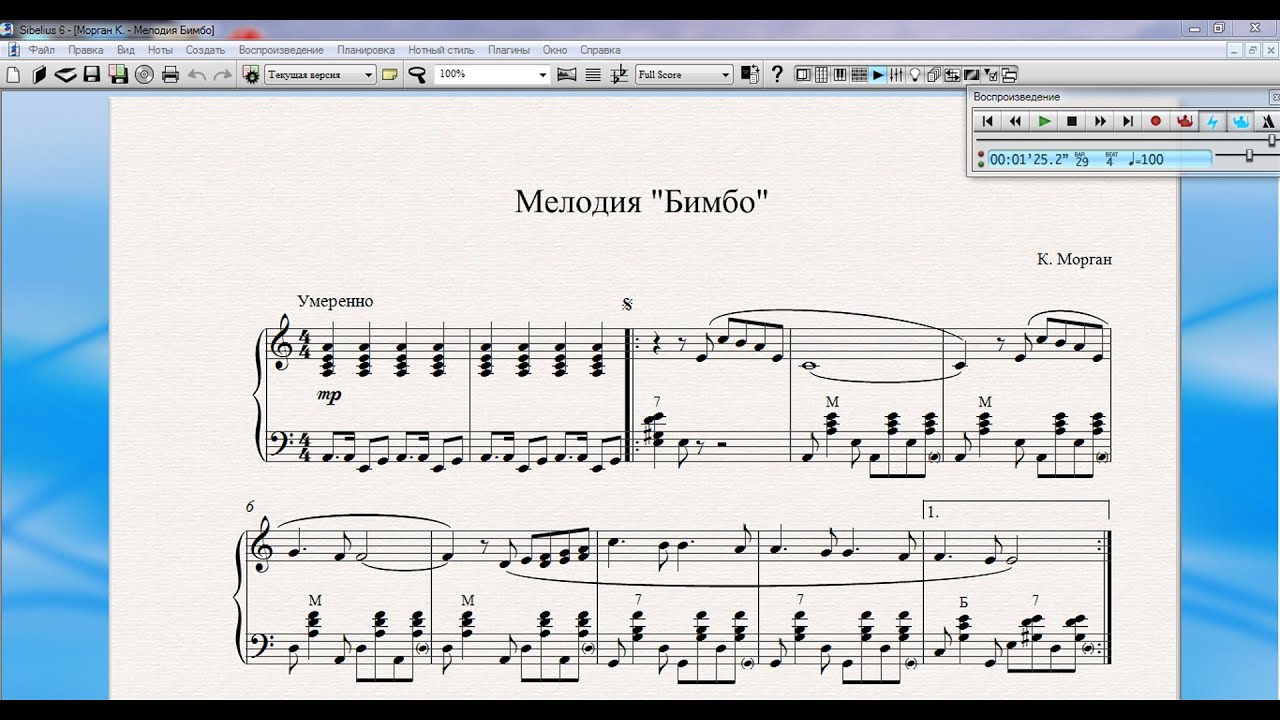Create a new score with New icon

click(14, 74)
